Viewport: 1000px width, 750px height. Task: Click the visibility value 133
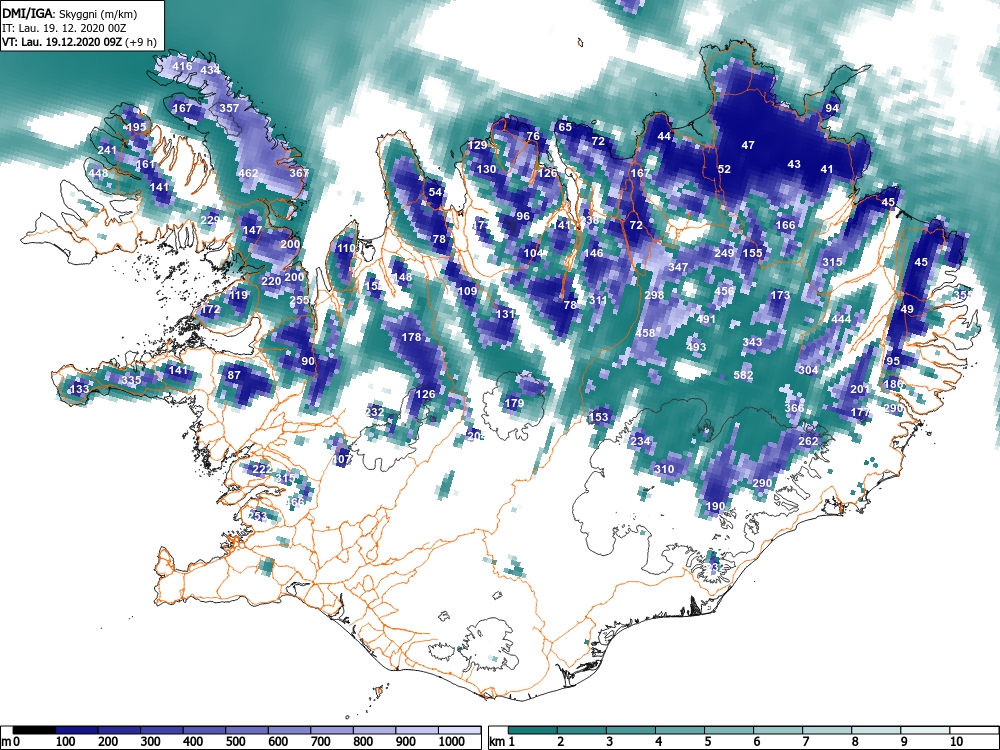[79, 389]
